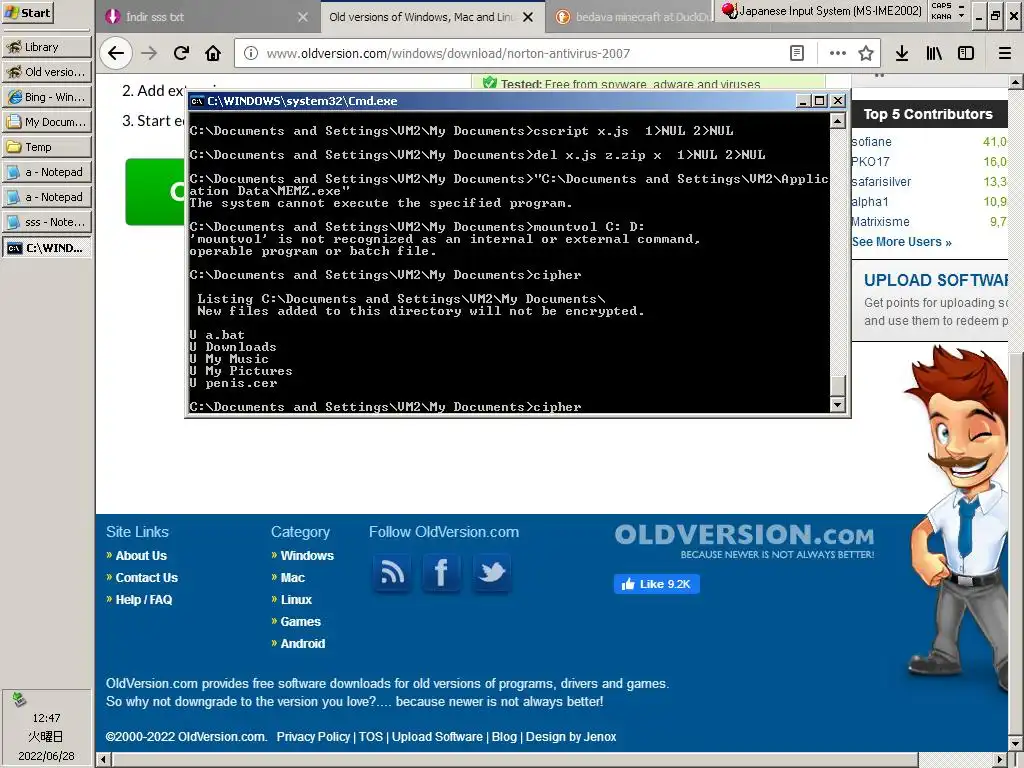Open Contact Us footer link
The width and height of the screenshot is (1024, 768).
pos(146,578)
